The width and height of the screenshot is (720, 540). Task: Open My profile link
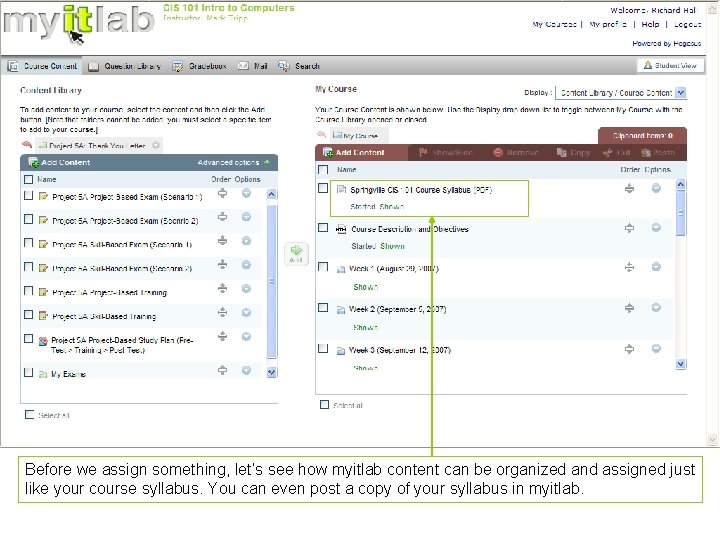(x=608, y=24)
